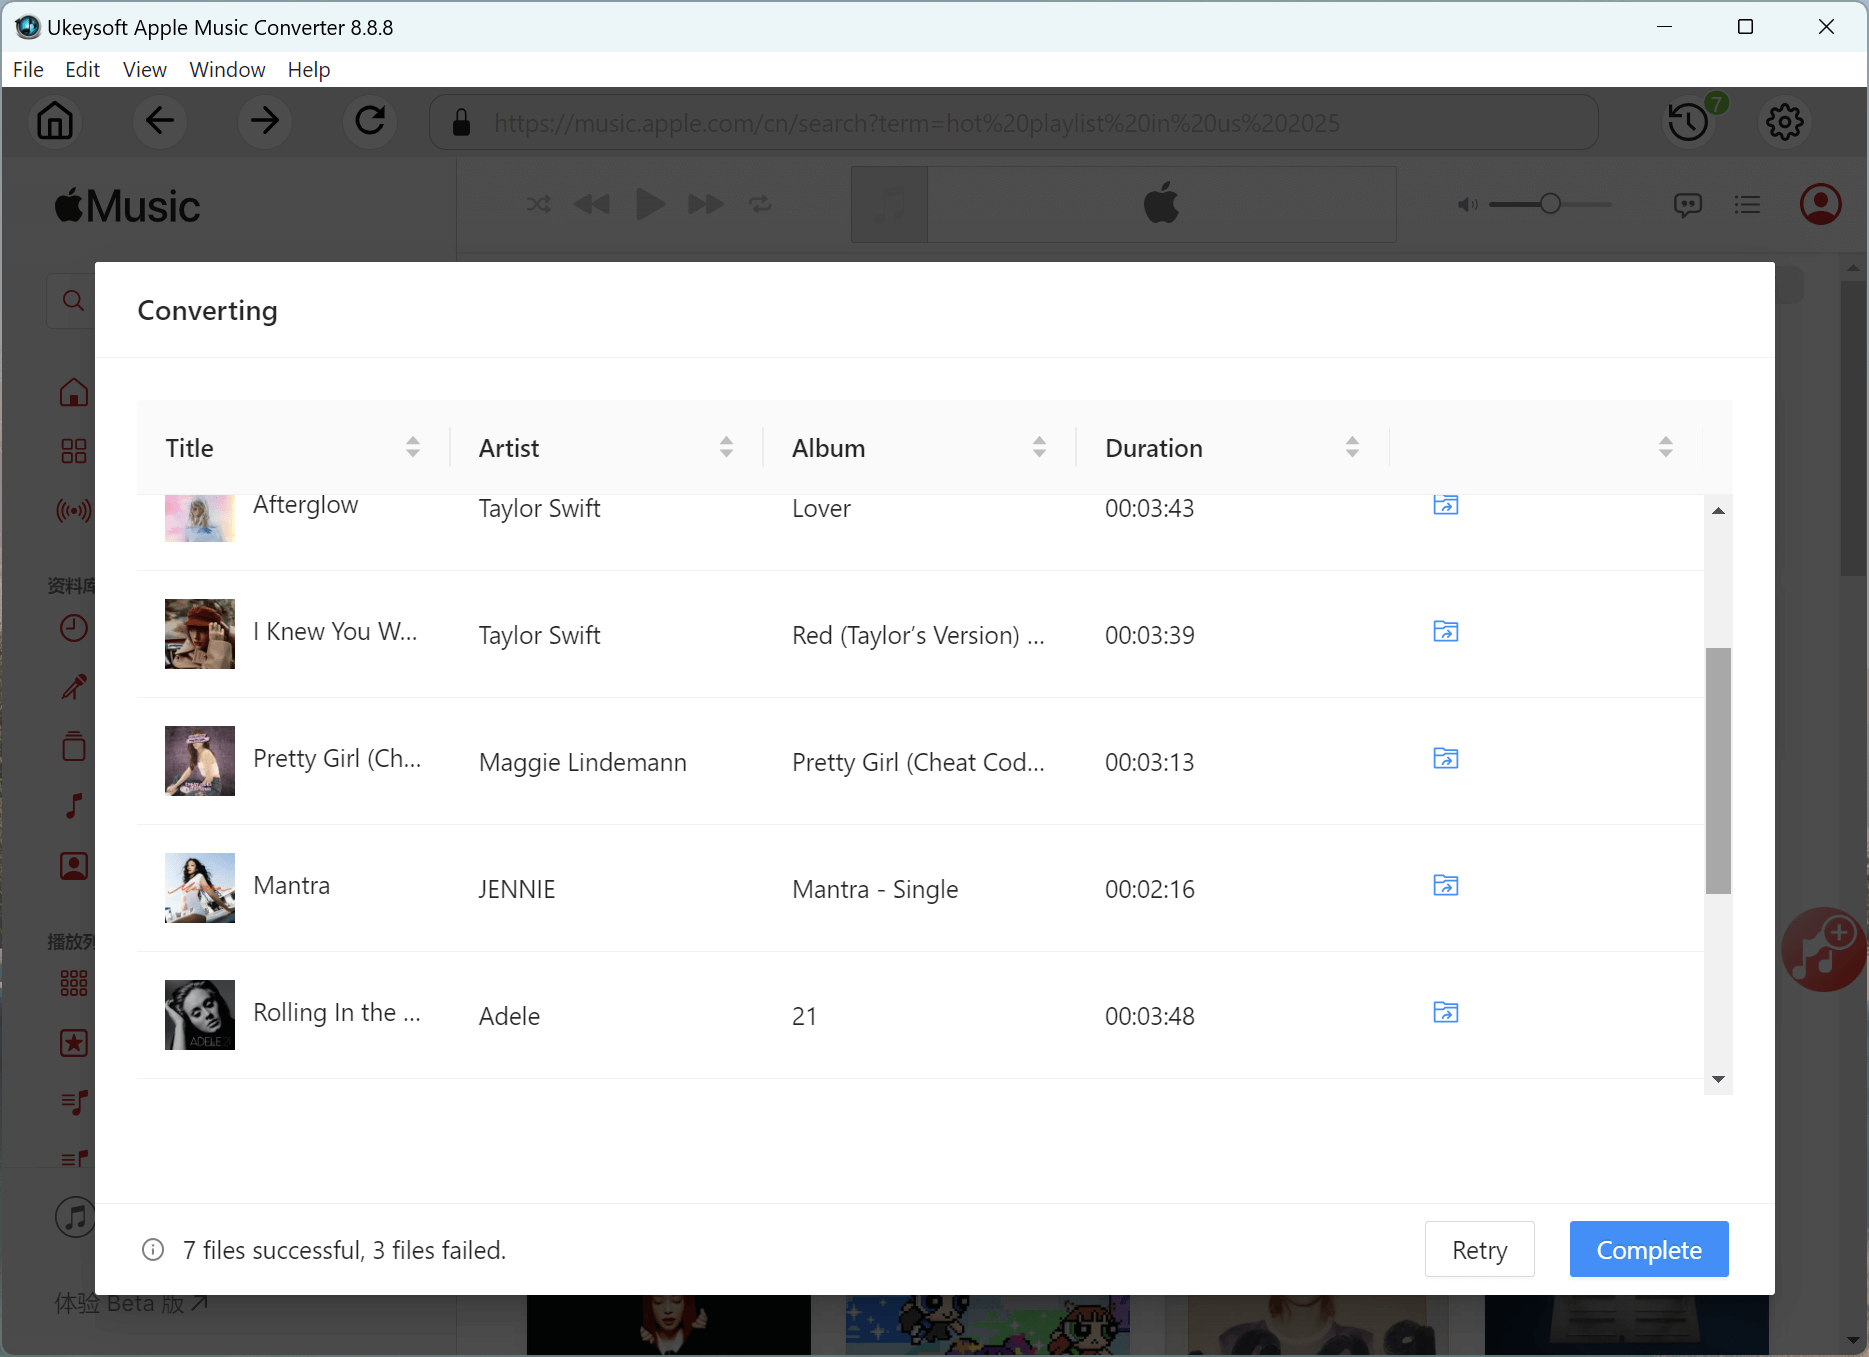Sort the list by Title column
The width and height of the screenshot is (1869, 1357).
tap(413, 447)
